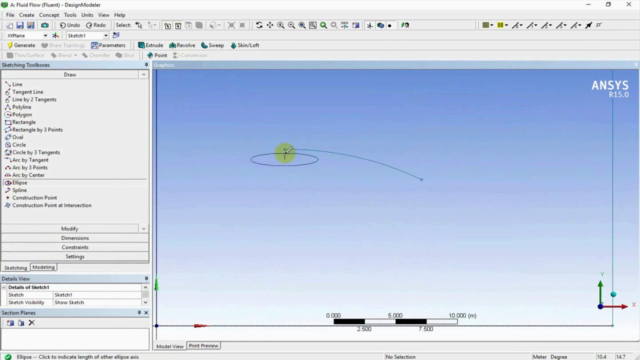Select the Spline tool
This screenshot has width=640, height=360.
coord(16,190)
